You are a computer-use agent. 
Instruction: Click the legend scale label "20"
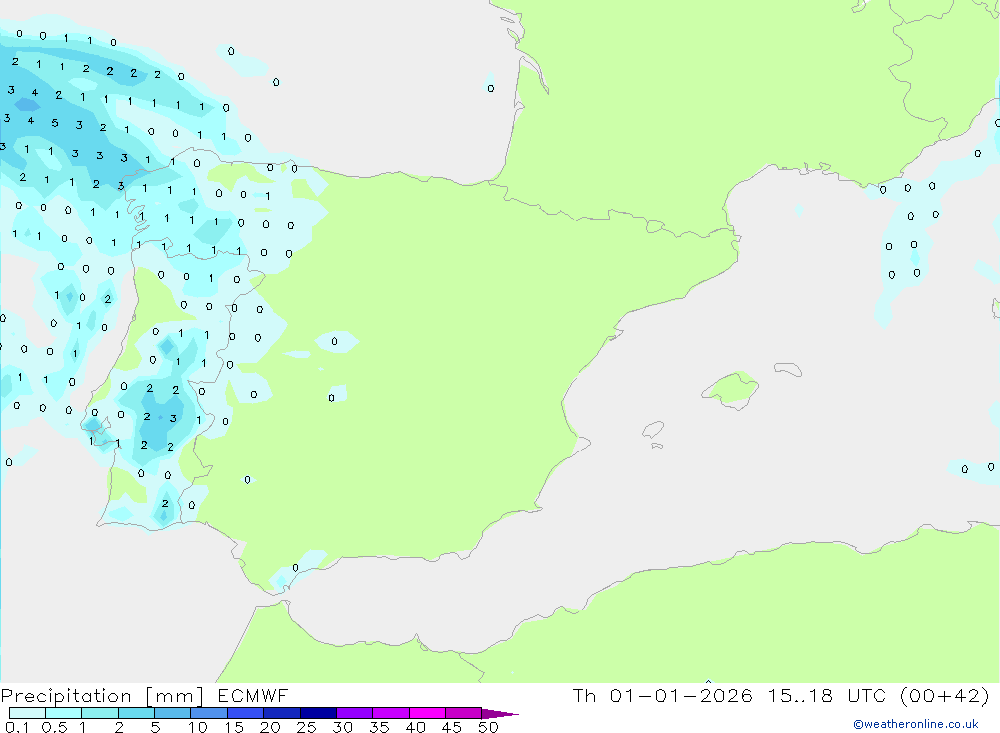point(270,727)
